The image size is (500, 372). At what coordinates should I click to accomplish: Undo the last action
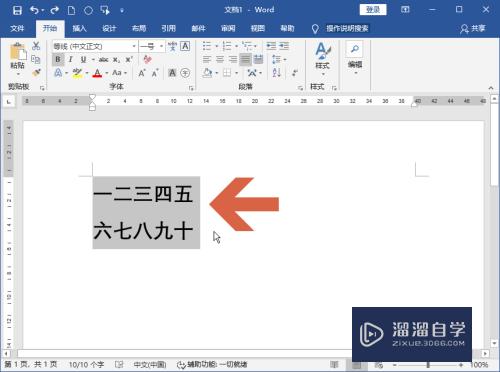[x=34, y=10]
